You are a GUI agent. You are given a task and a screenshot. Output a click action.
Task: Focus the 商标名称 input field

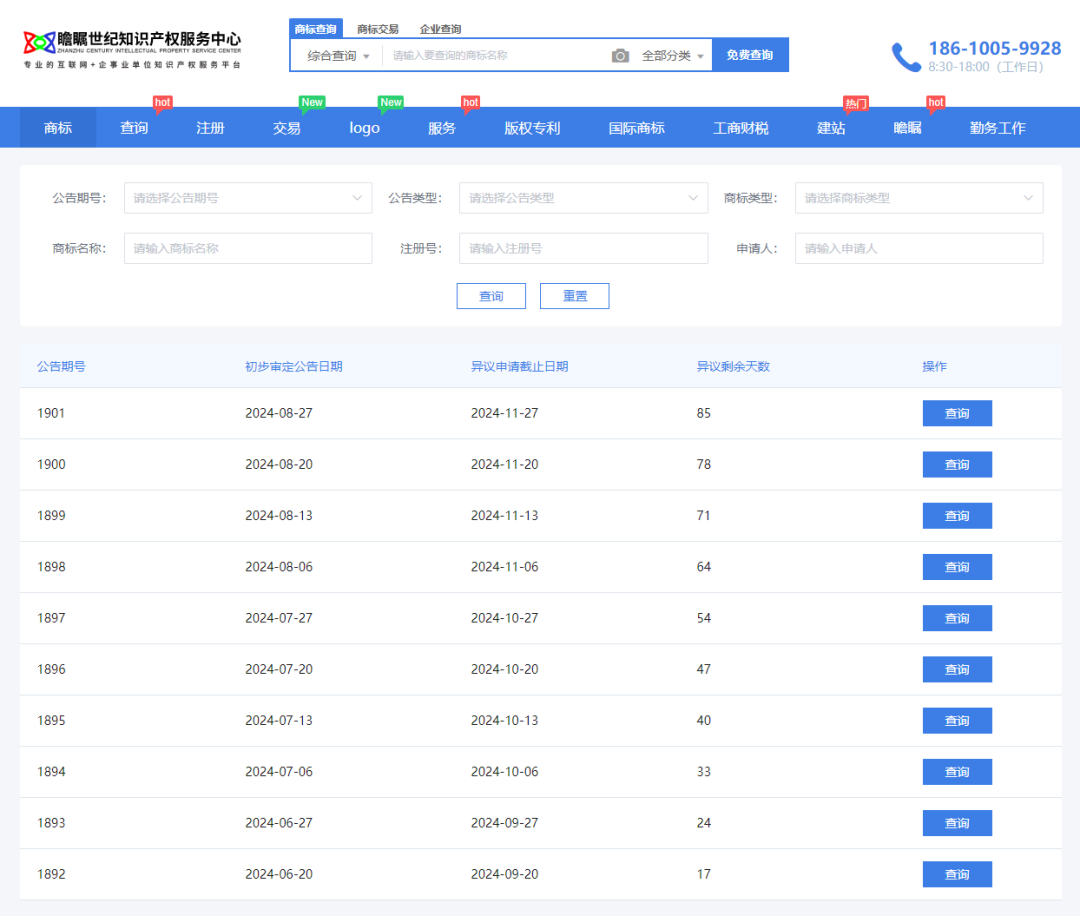pyautogui.click(x=247, y=248)
